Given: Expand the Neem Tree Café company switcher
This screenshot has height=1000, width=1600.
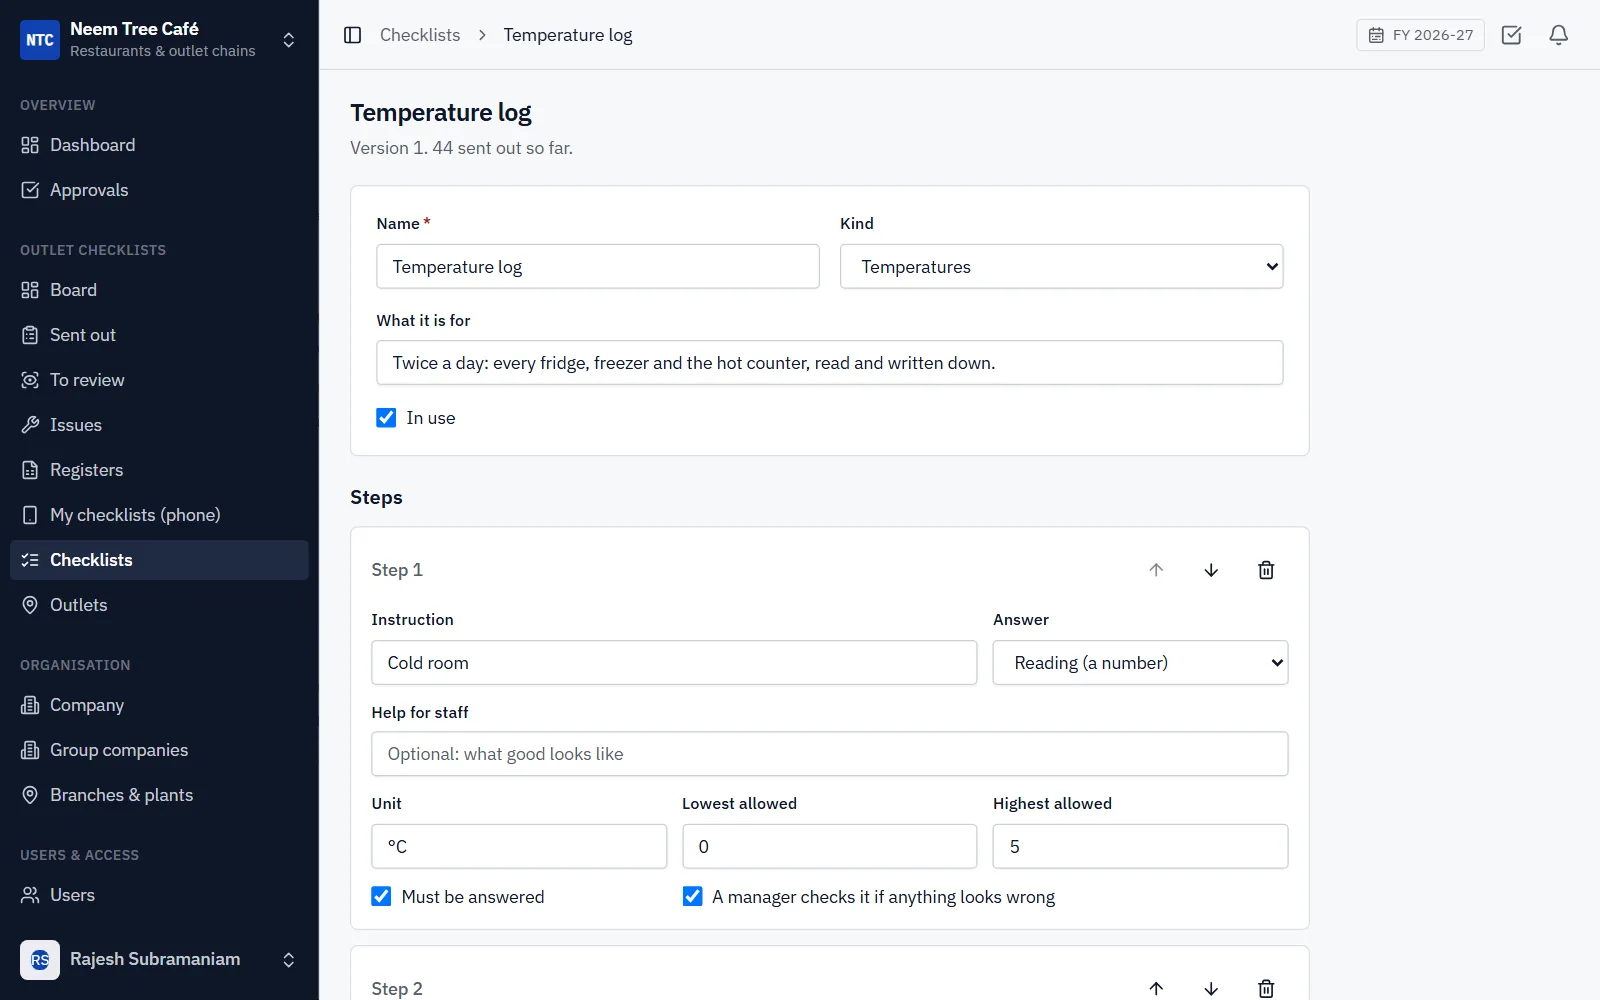Looking at the screenshot, I should tap(289, 40).
